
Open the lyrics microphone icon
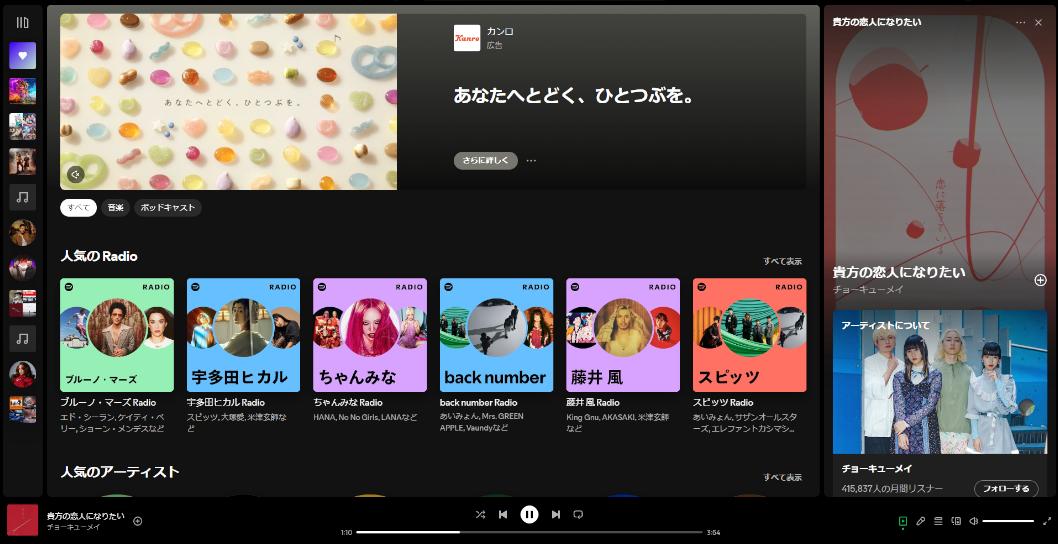click(920, 521)
